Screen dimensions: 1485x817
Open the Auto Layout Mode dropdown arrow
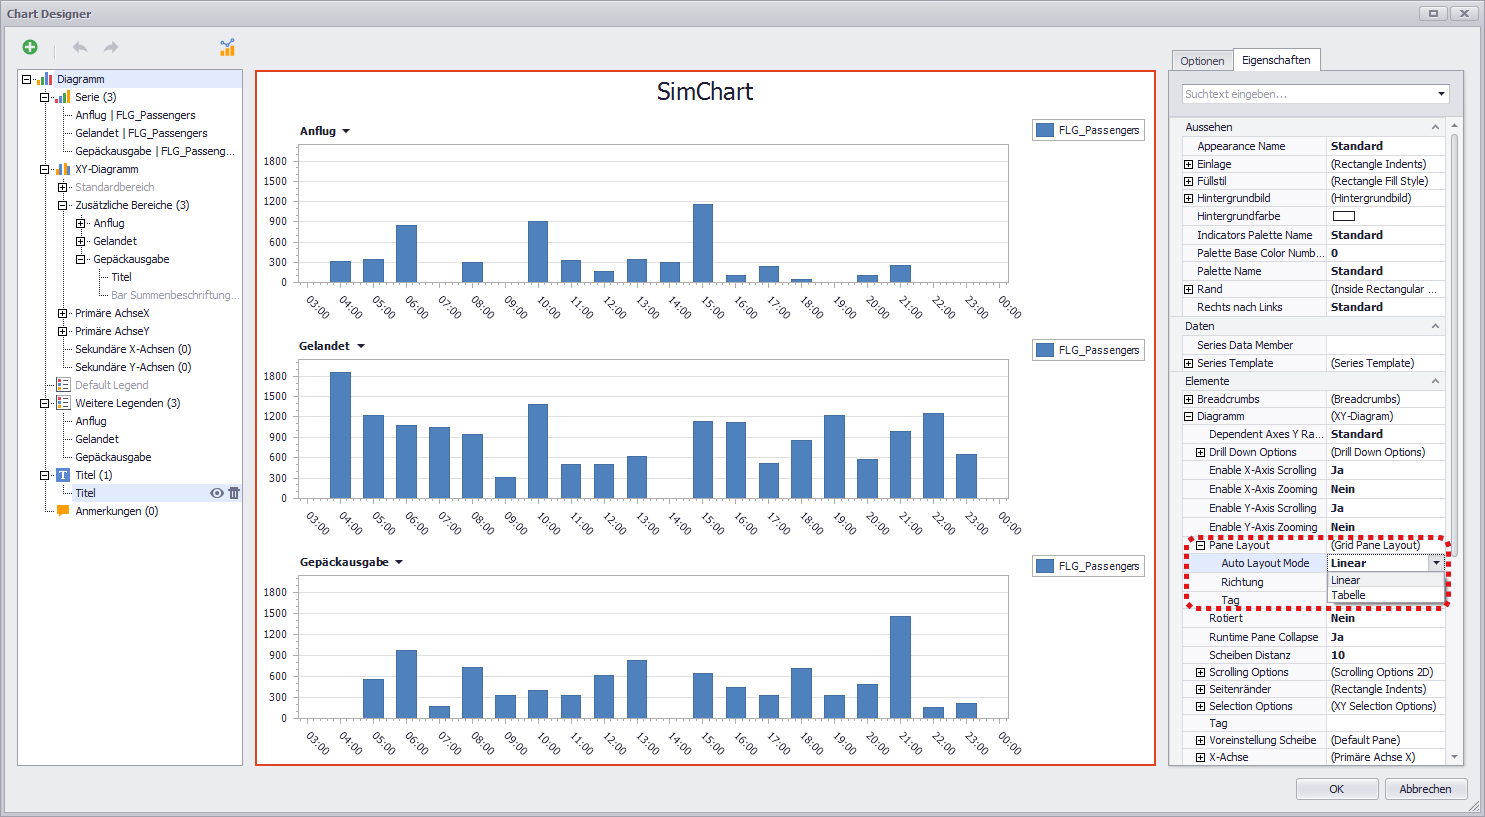point(1437,563)
